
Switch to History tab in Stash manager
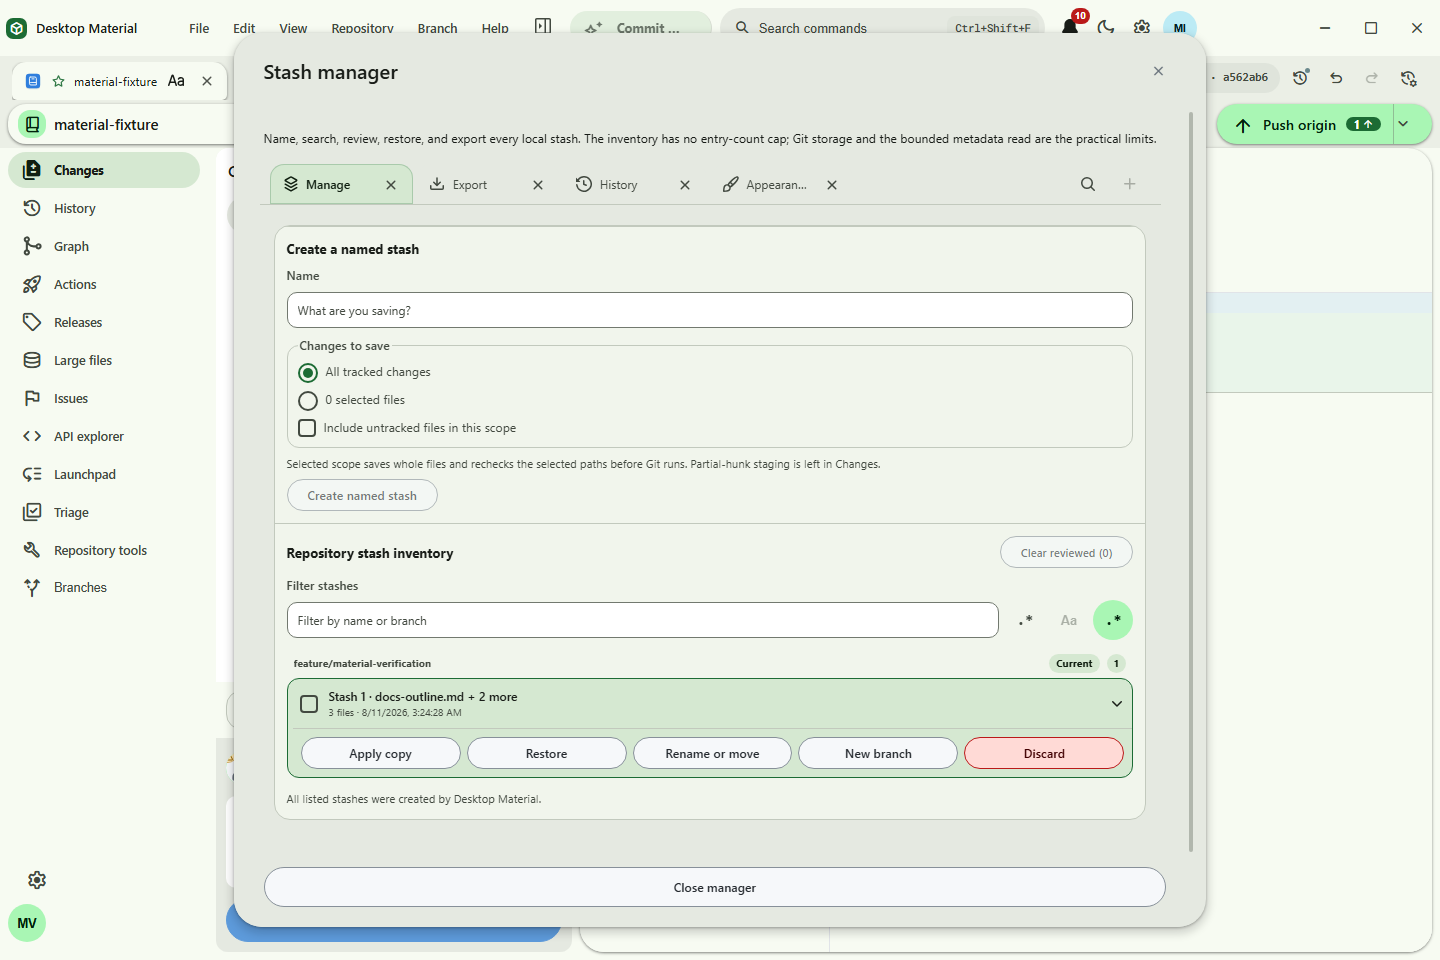pyautogui.click(x=618, y=185)
